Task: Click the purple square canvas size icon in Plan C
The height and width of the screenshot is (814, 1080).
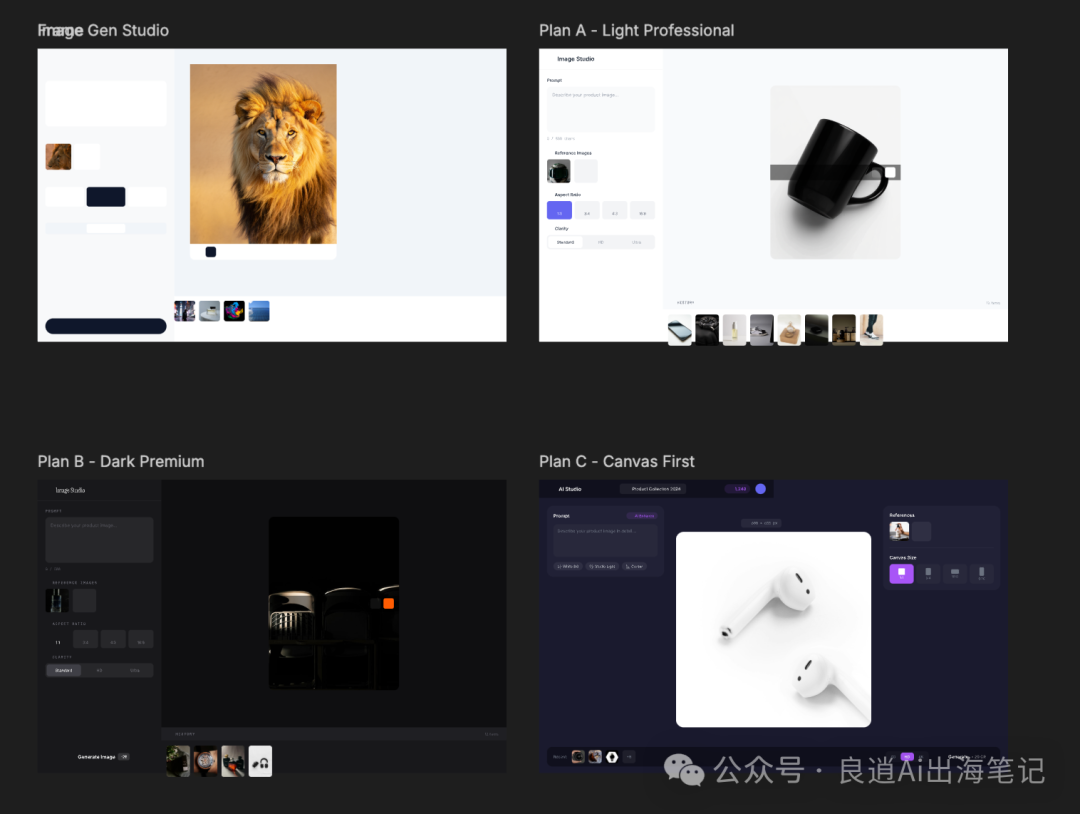Action: point(901,573)
